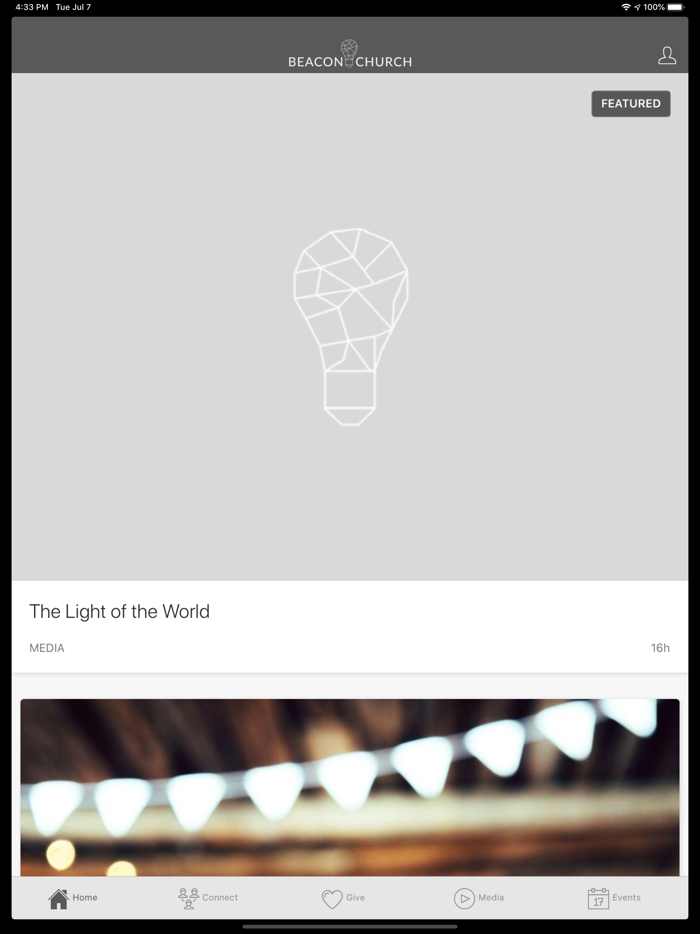
Task: Tap the Connect people icon
Action: point(188,898)
